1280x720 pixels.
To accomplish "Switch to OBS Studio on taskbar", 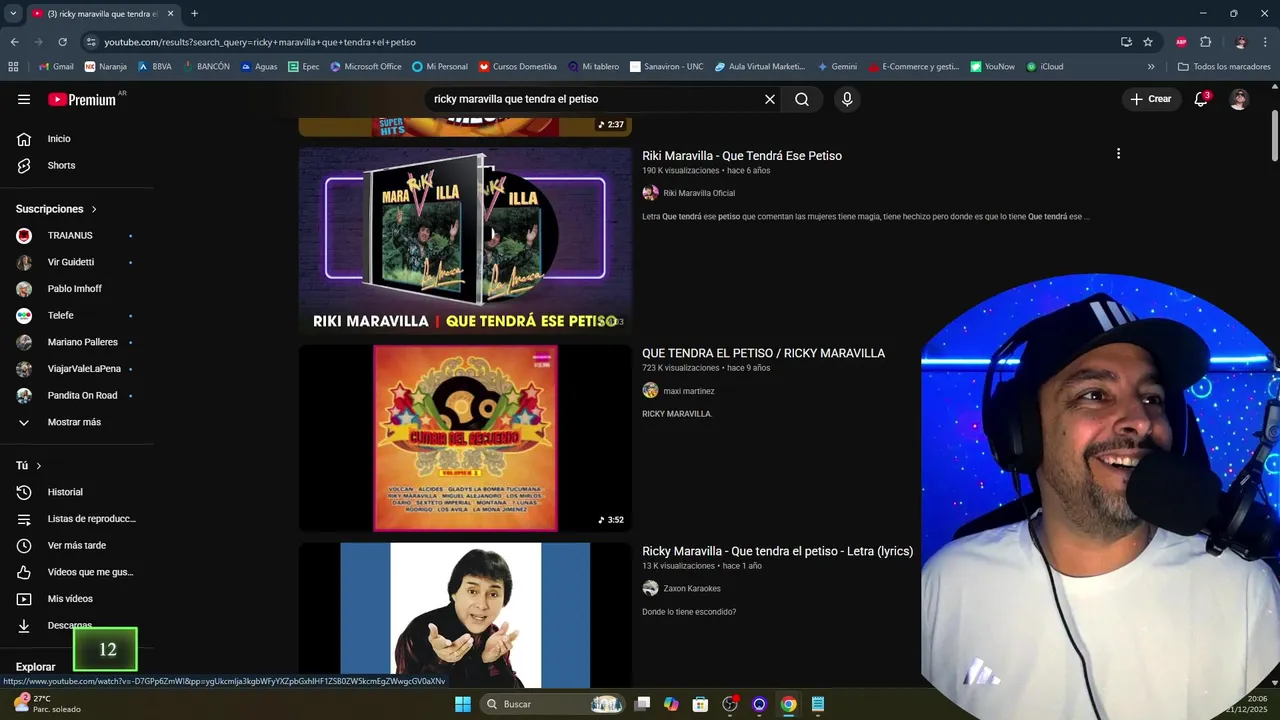I will tap(730, 704).
